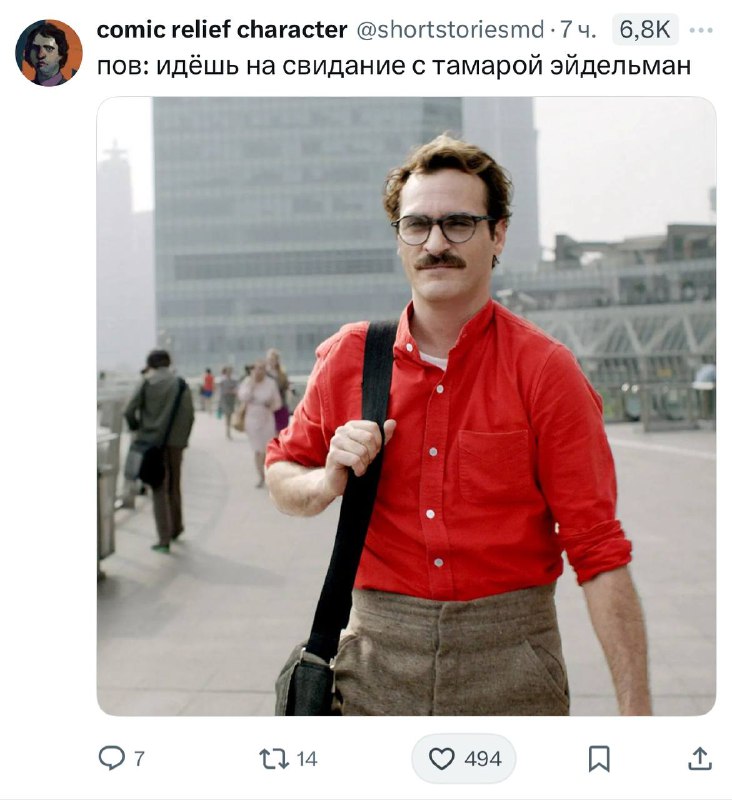Viewport: 732px width, 800px height.
Task: Like the tweet with heart icon
Action: click(441, 759)
